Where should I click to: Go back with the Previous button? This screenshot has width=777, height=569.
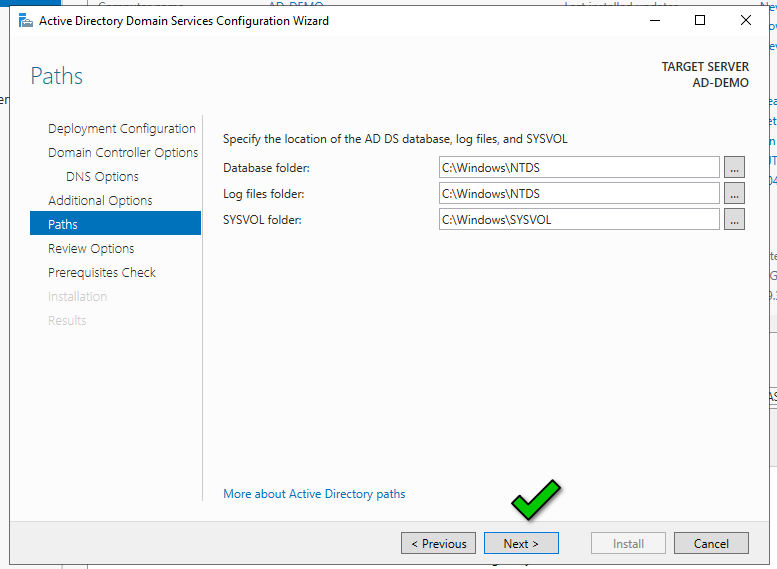tap(438, 544)
